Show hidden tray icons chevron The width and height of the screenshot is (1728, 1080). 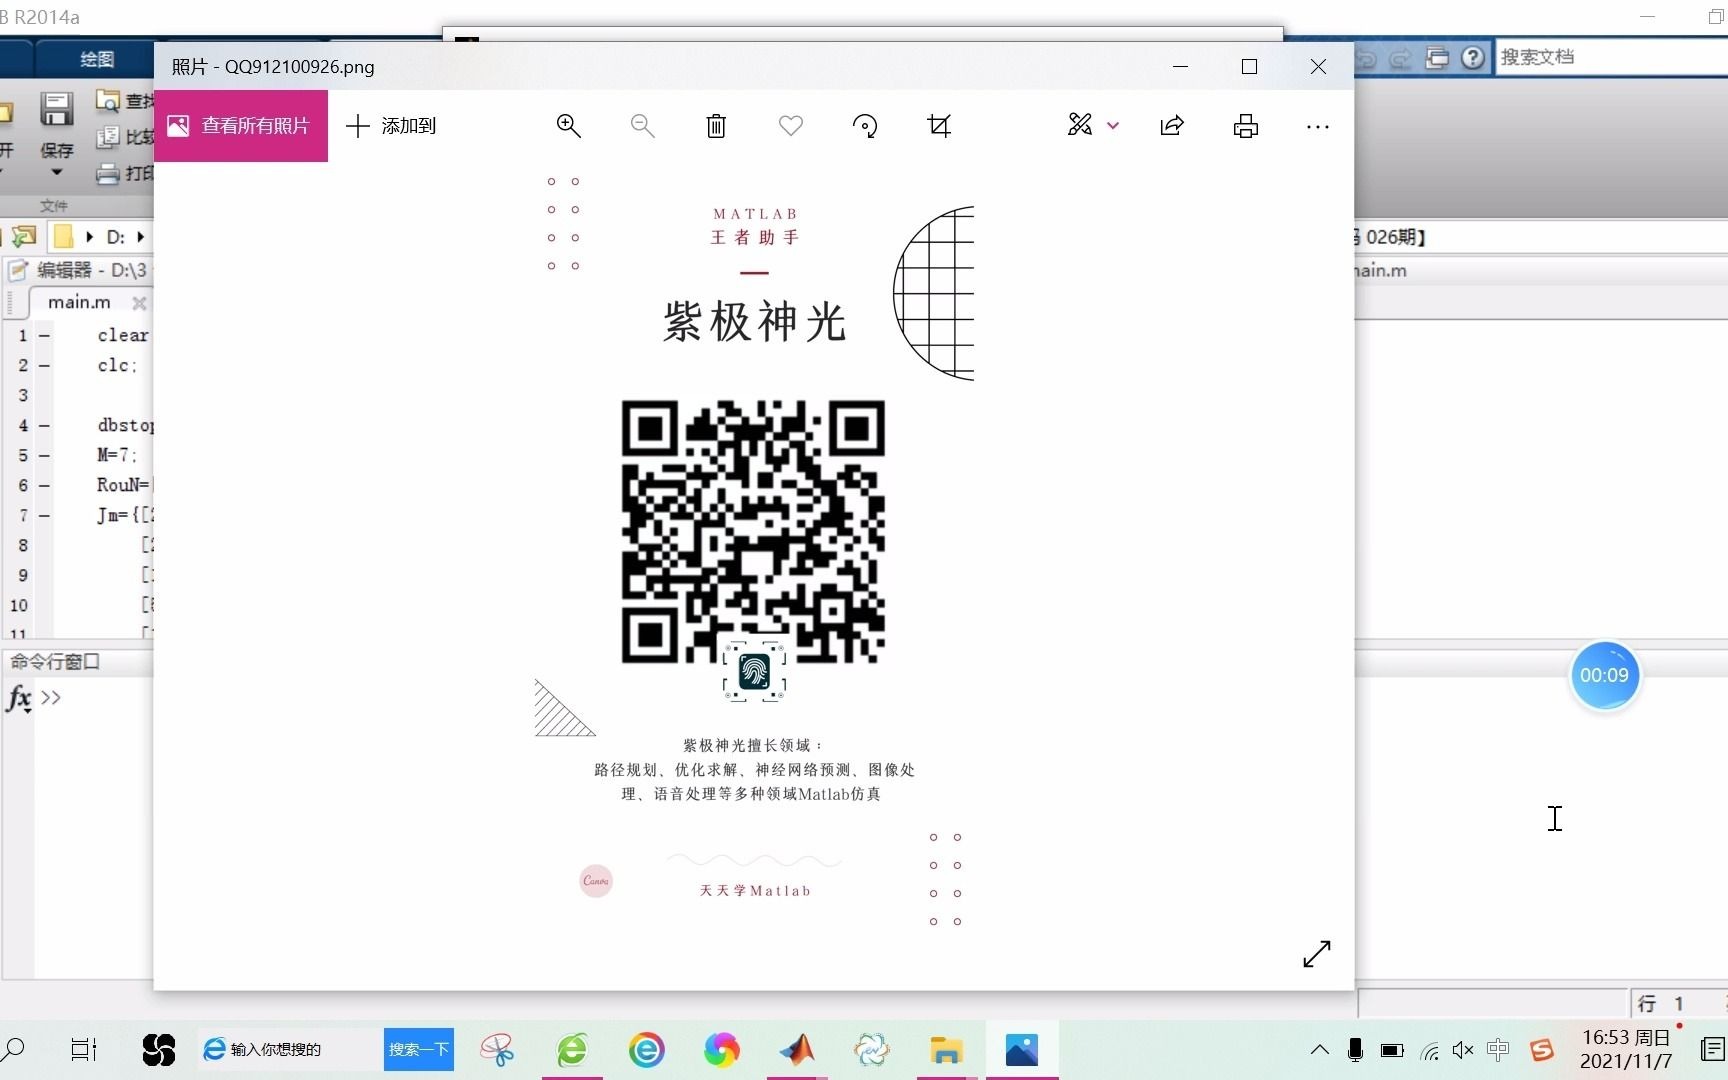[1320, 1050]
